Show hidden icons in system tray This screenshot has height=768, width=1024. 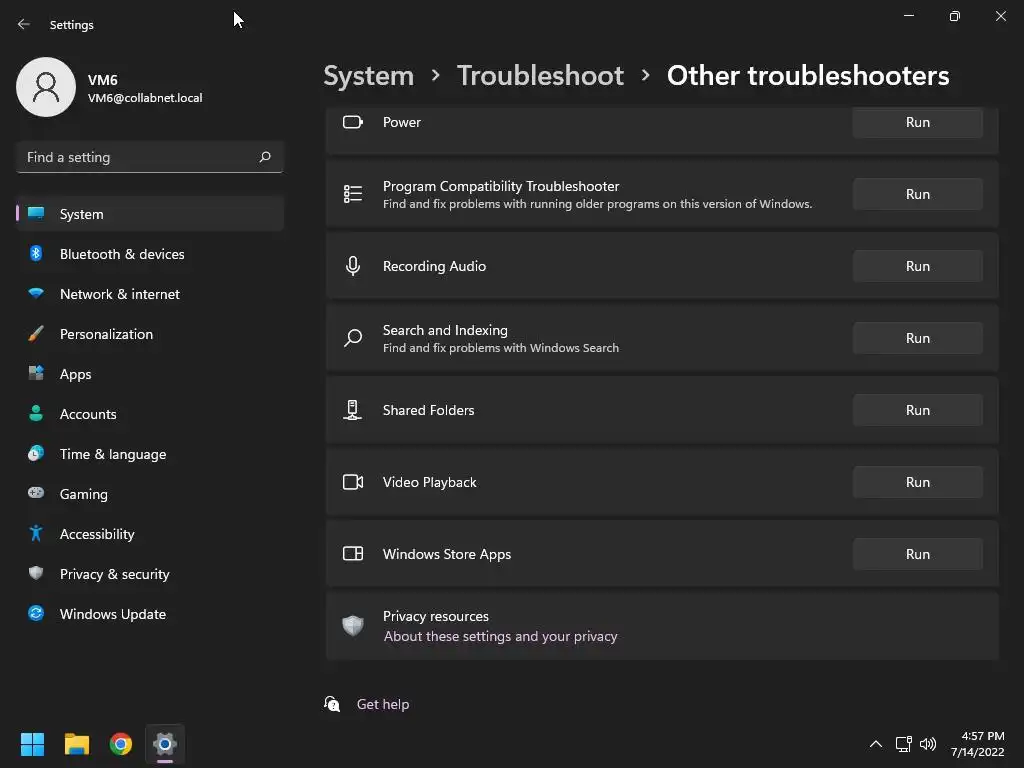tap(876, 744)
